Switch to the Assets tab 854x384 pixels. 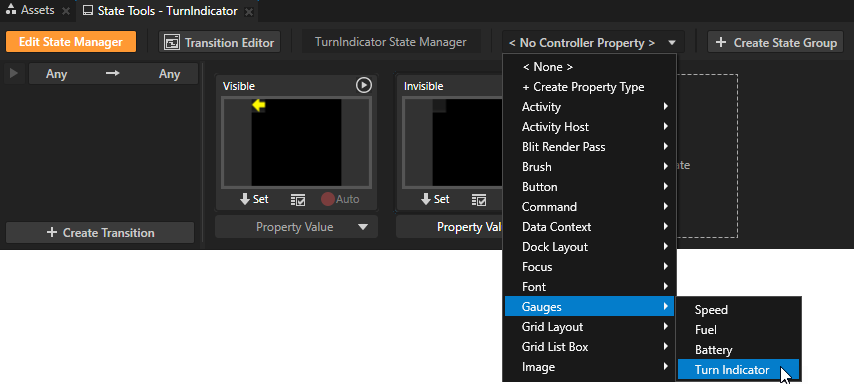(x=30, y=10)
